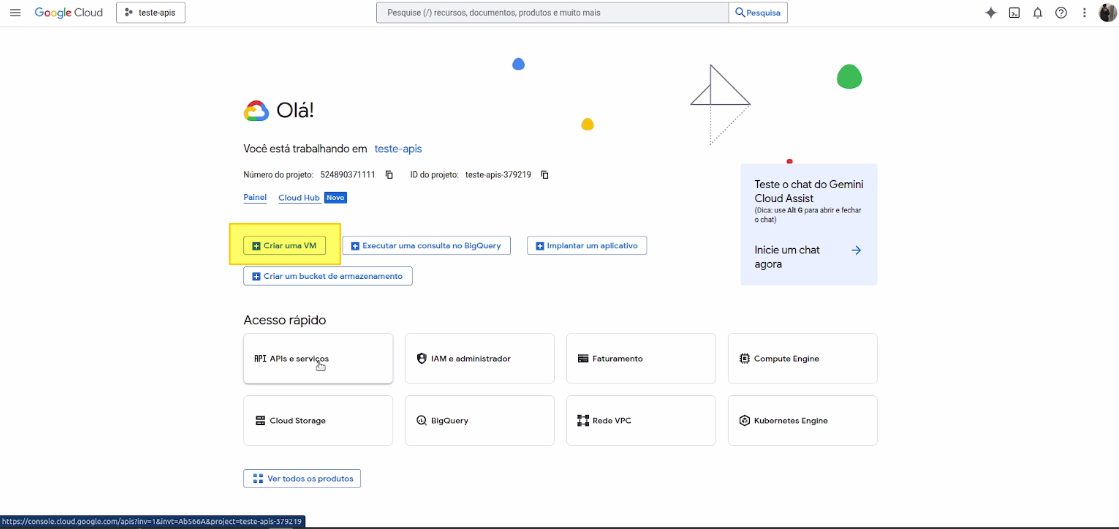Click Executar uma consulta no BigQuery
The image size is (1119, 529).
pyautogui.click(x=427, y=246)
